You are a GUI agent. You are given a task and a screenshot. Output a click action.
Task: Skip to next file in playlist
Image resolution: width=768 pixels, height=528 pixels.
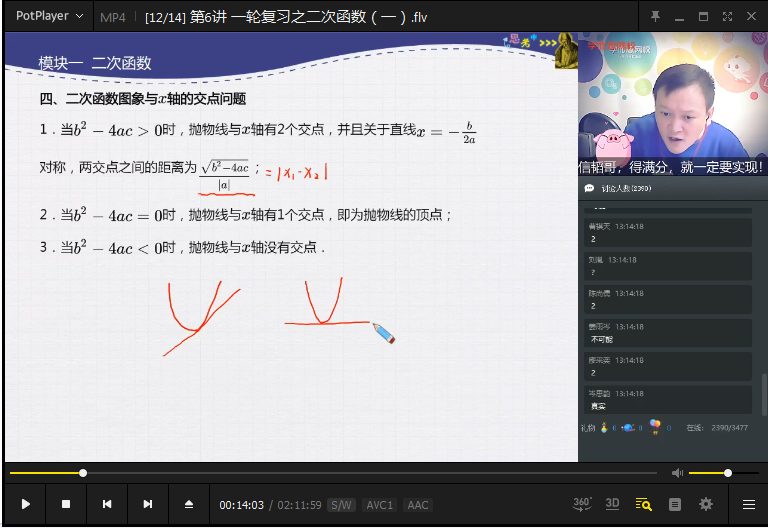point(148,505)
